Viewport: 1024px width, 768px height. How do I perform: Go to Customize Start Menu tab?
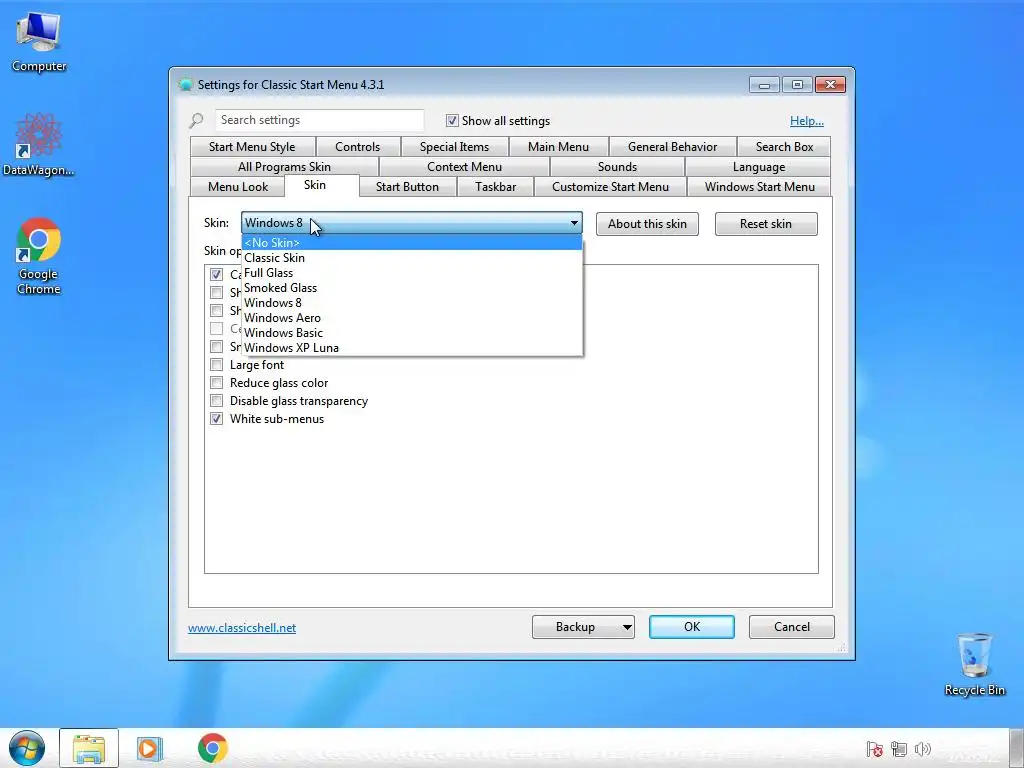coord(611,187)
